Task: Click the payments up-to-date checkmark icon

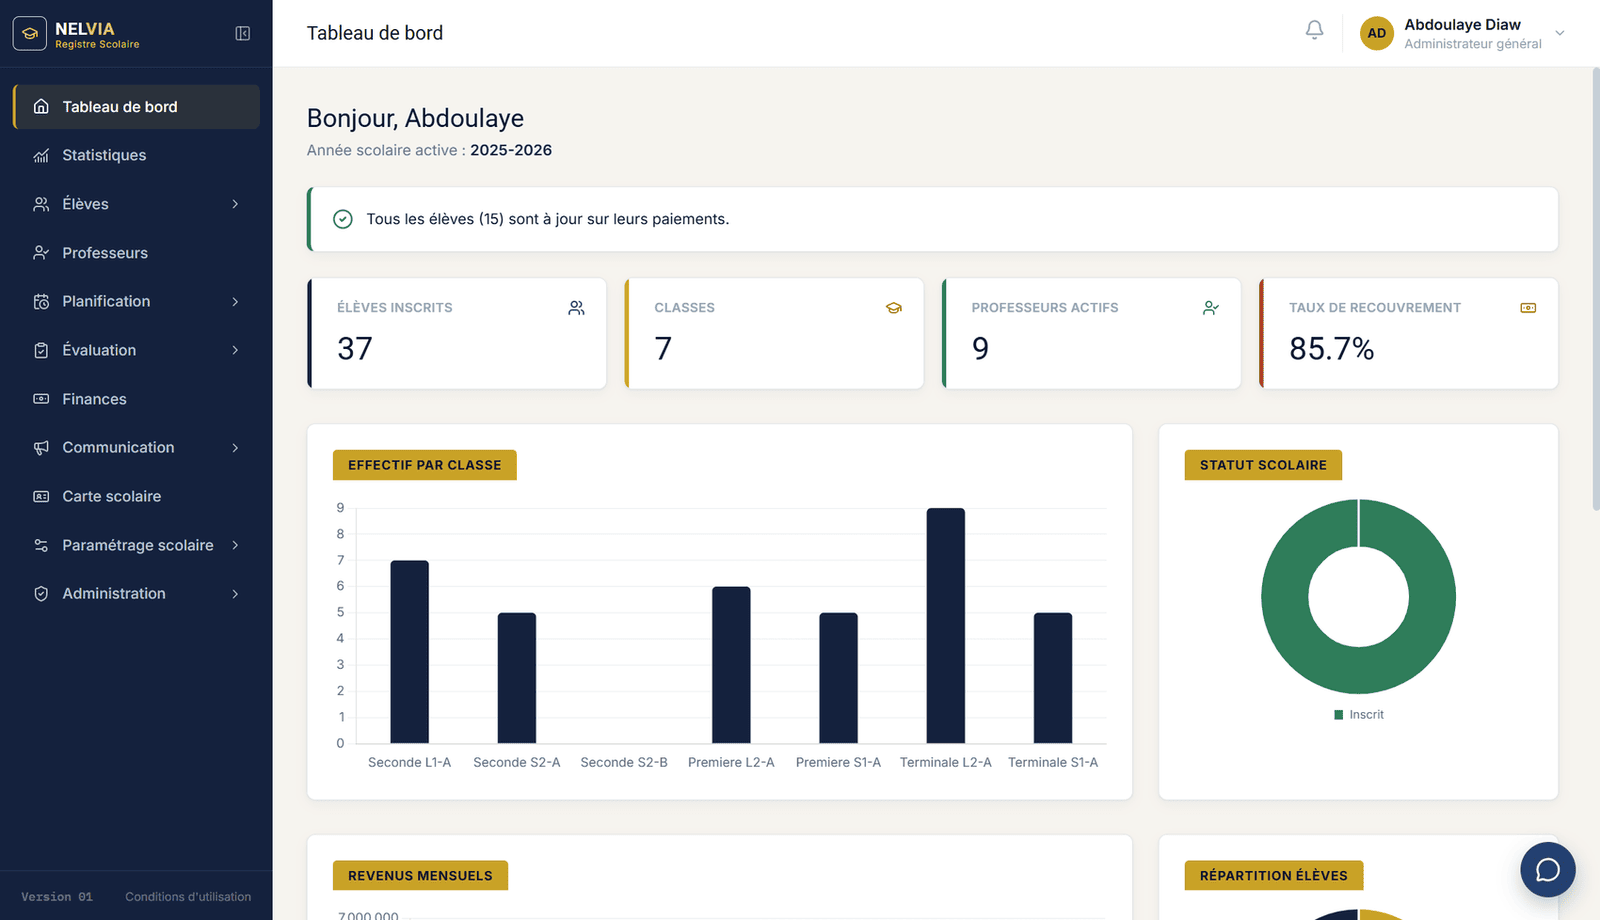Action: point(343,219)
